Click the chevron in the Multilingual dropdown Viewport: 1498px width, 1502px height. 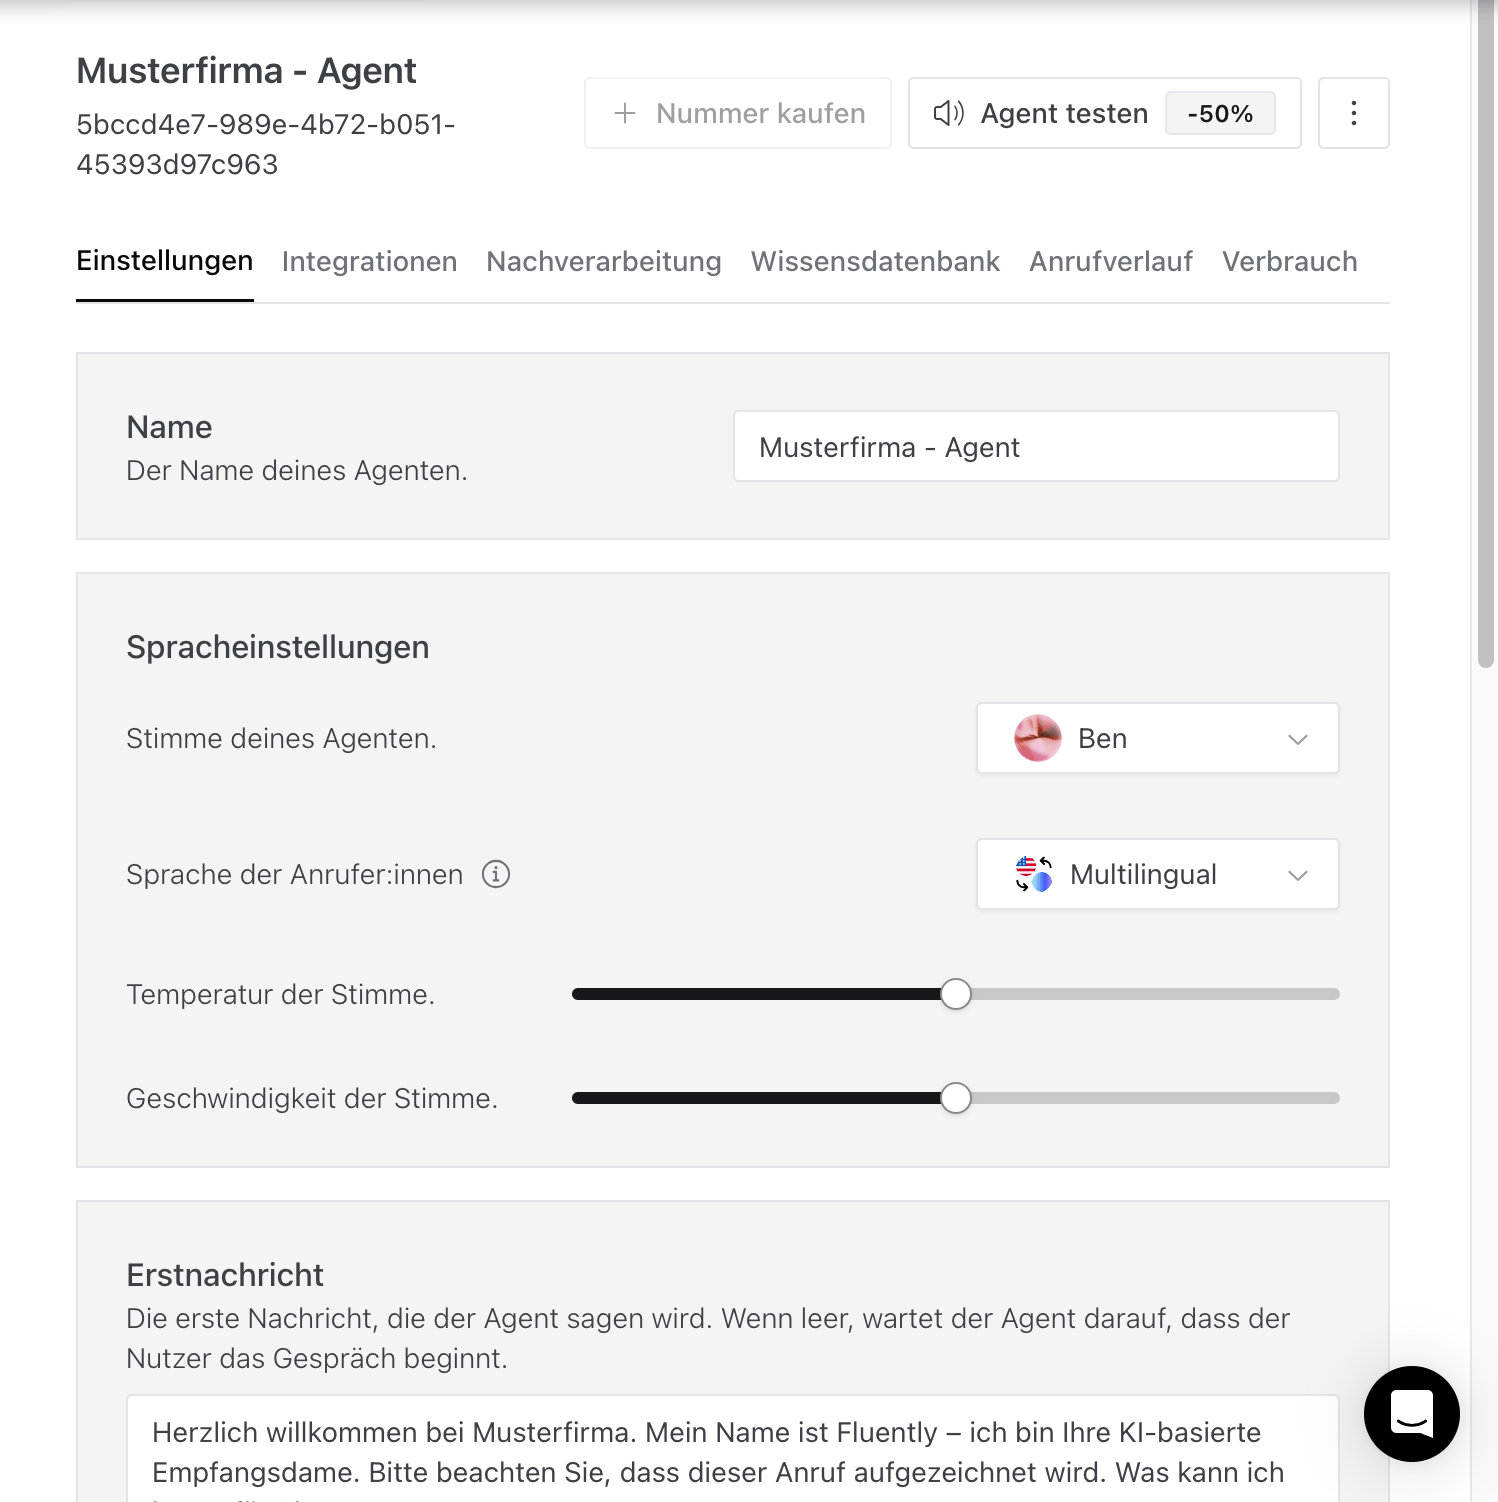coord(1298,875)
